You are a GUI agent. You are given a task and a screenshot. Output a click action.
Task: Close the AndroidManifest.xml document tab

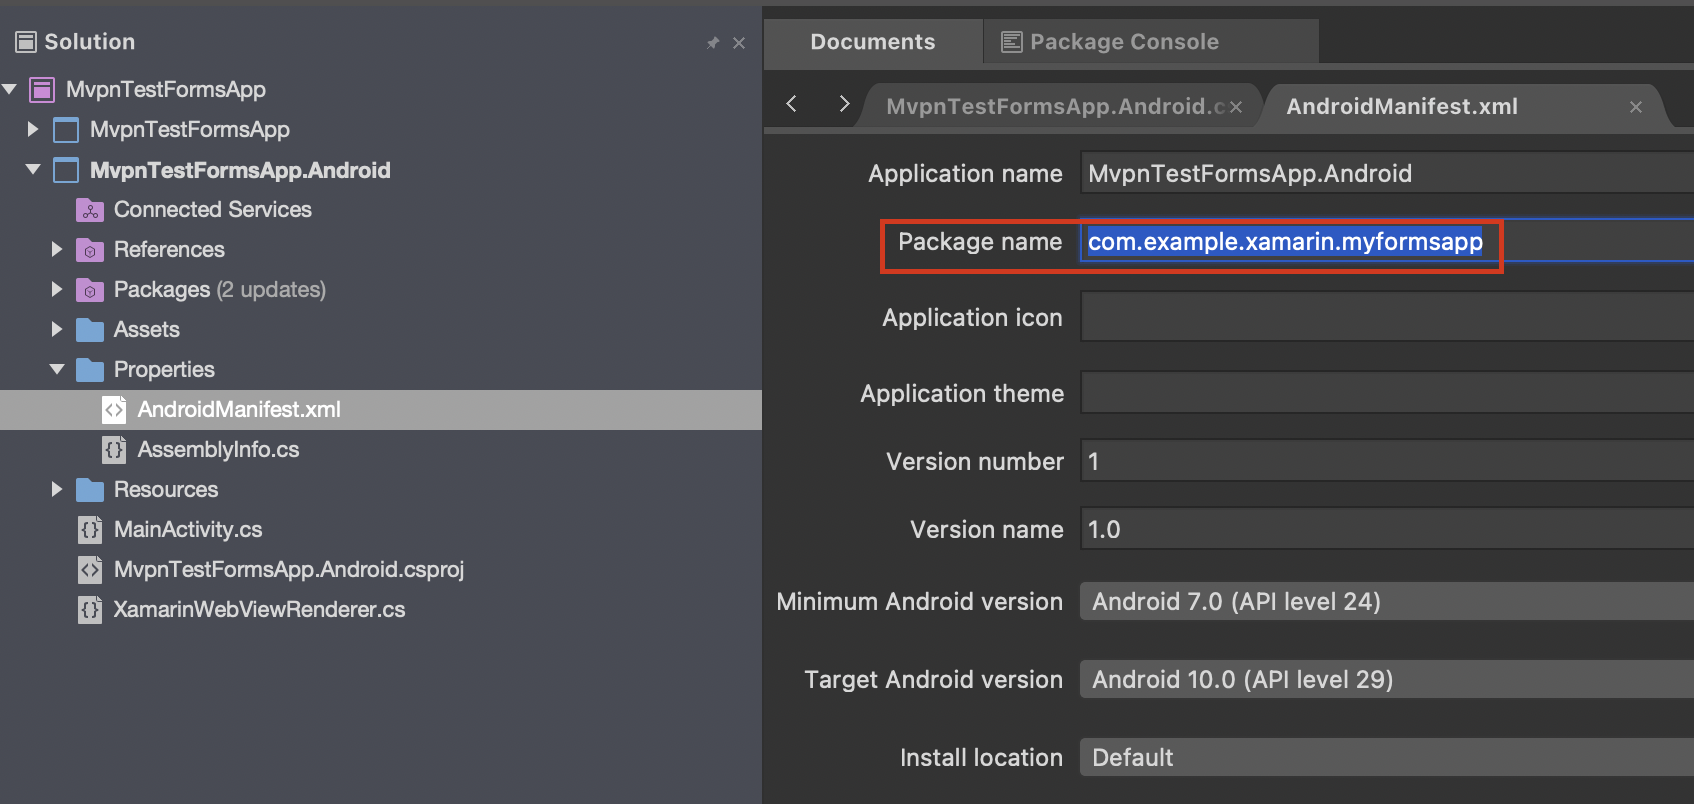(x=1636, y=107)
